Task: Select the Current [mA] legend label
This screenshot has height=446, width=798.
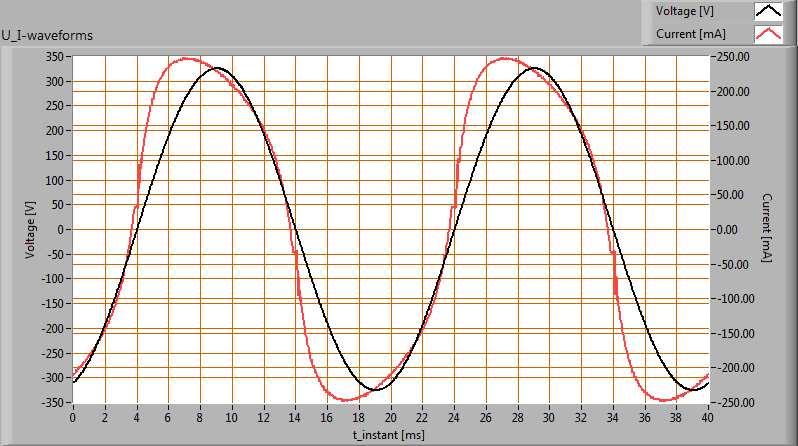Action: click(x=690, y=33)
